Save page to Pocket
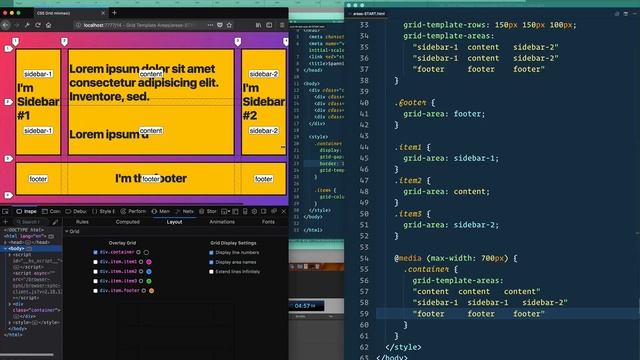 (x=220, y=25)
